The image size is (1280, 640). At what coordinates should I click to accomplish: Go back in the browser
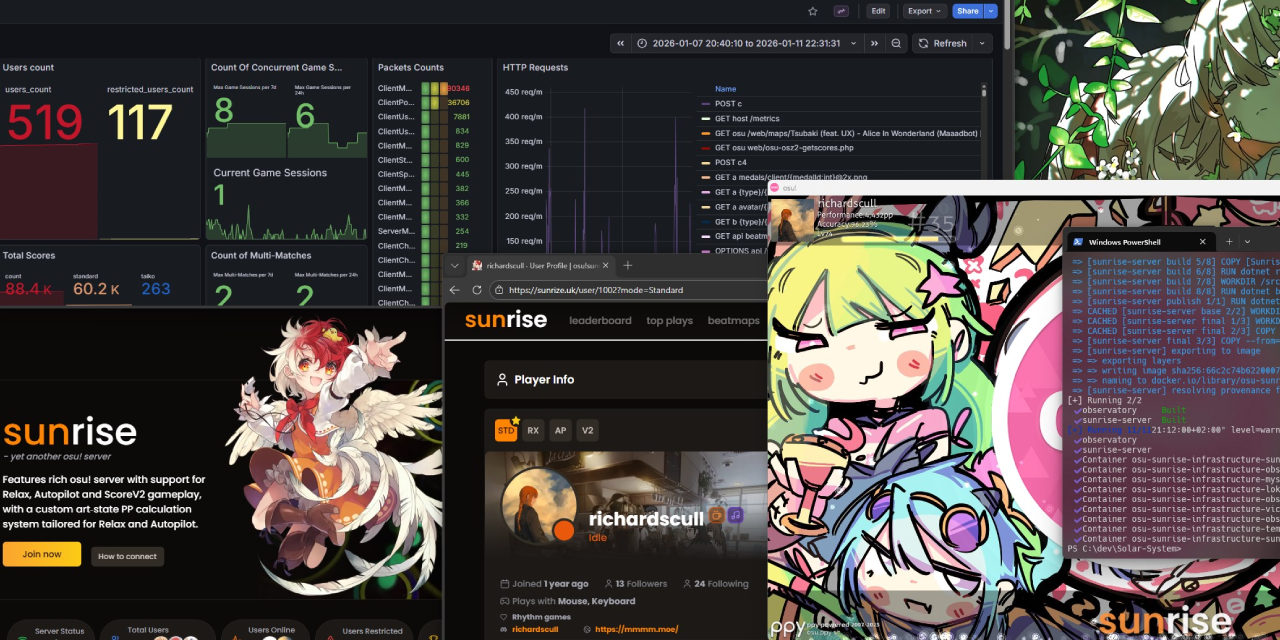(454, 290)
